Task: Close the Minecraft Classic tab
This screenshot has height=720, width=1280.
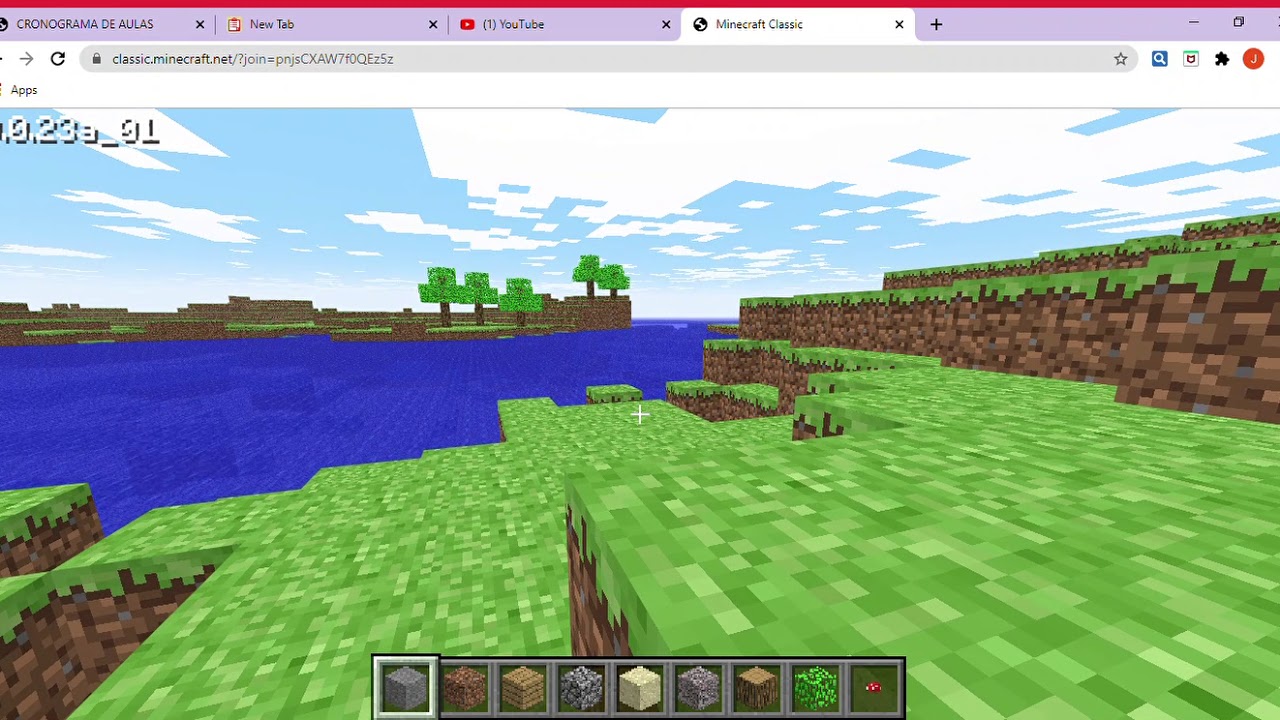Action: click(x=899, y=24)
